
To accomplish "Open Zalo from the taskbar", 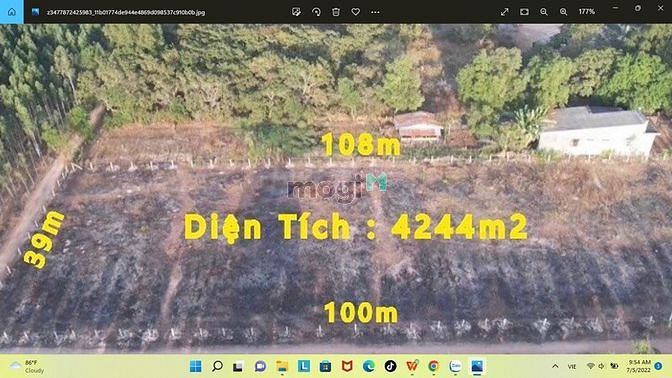I will (455, 366).
